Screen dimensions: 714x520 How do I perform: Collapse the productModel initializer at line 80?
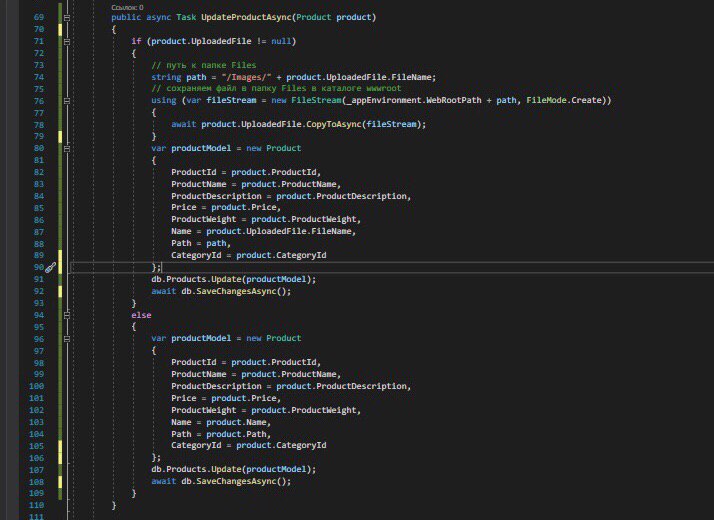click(x=67, y=148)
